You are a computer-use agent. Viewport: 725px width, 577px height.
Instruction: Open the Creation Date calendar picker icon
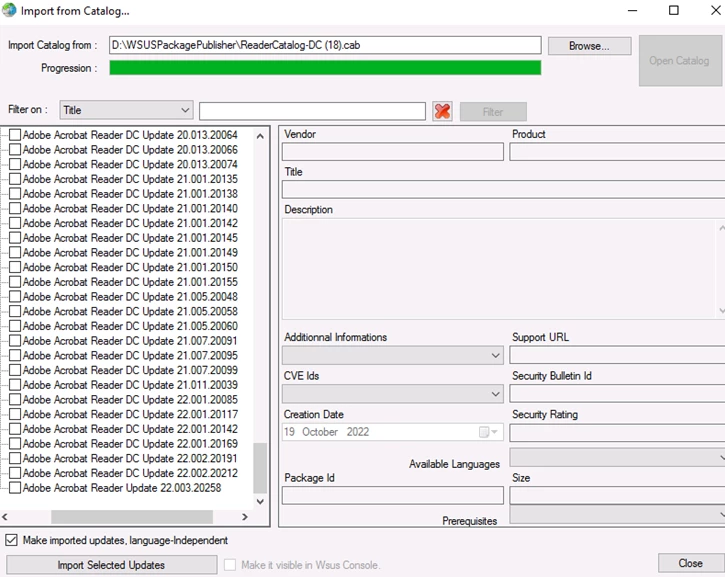(487, 432)
